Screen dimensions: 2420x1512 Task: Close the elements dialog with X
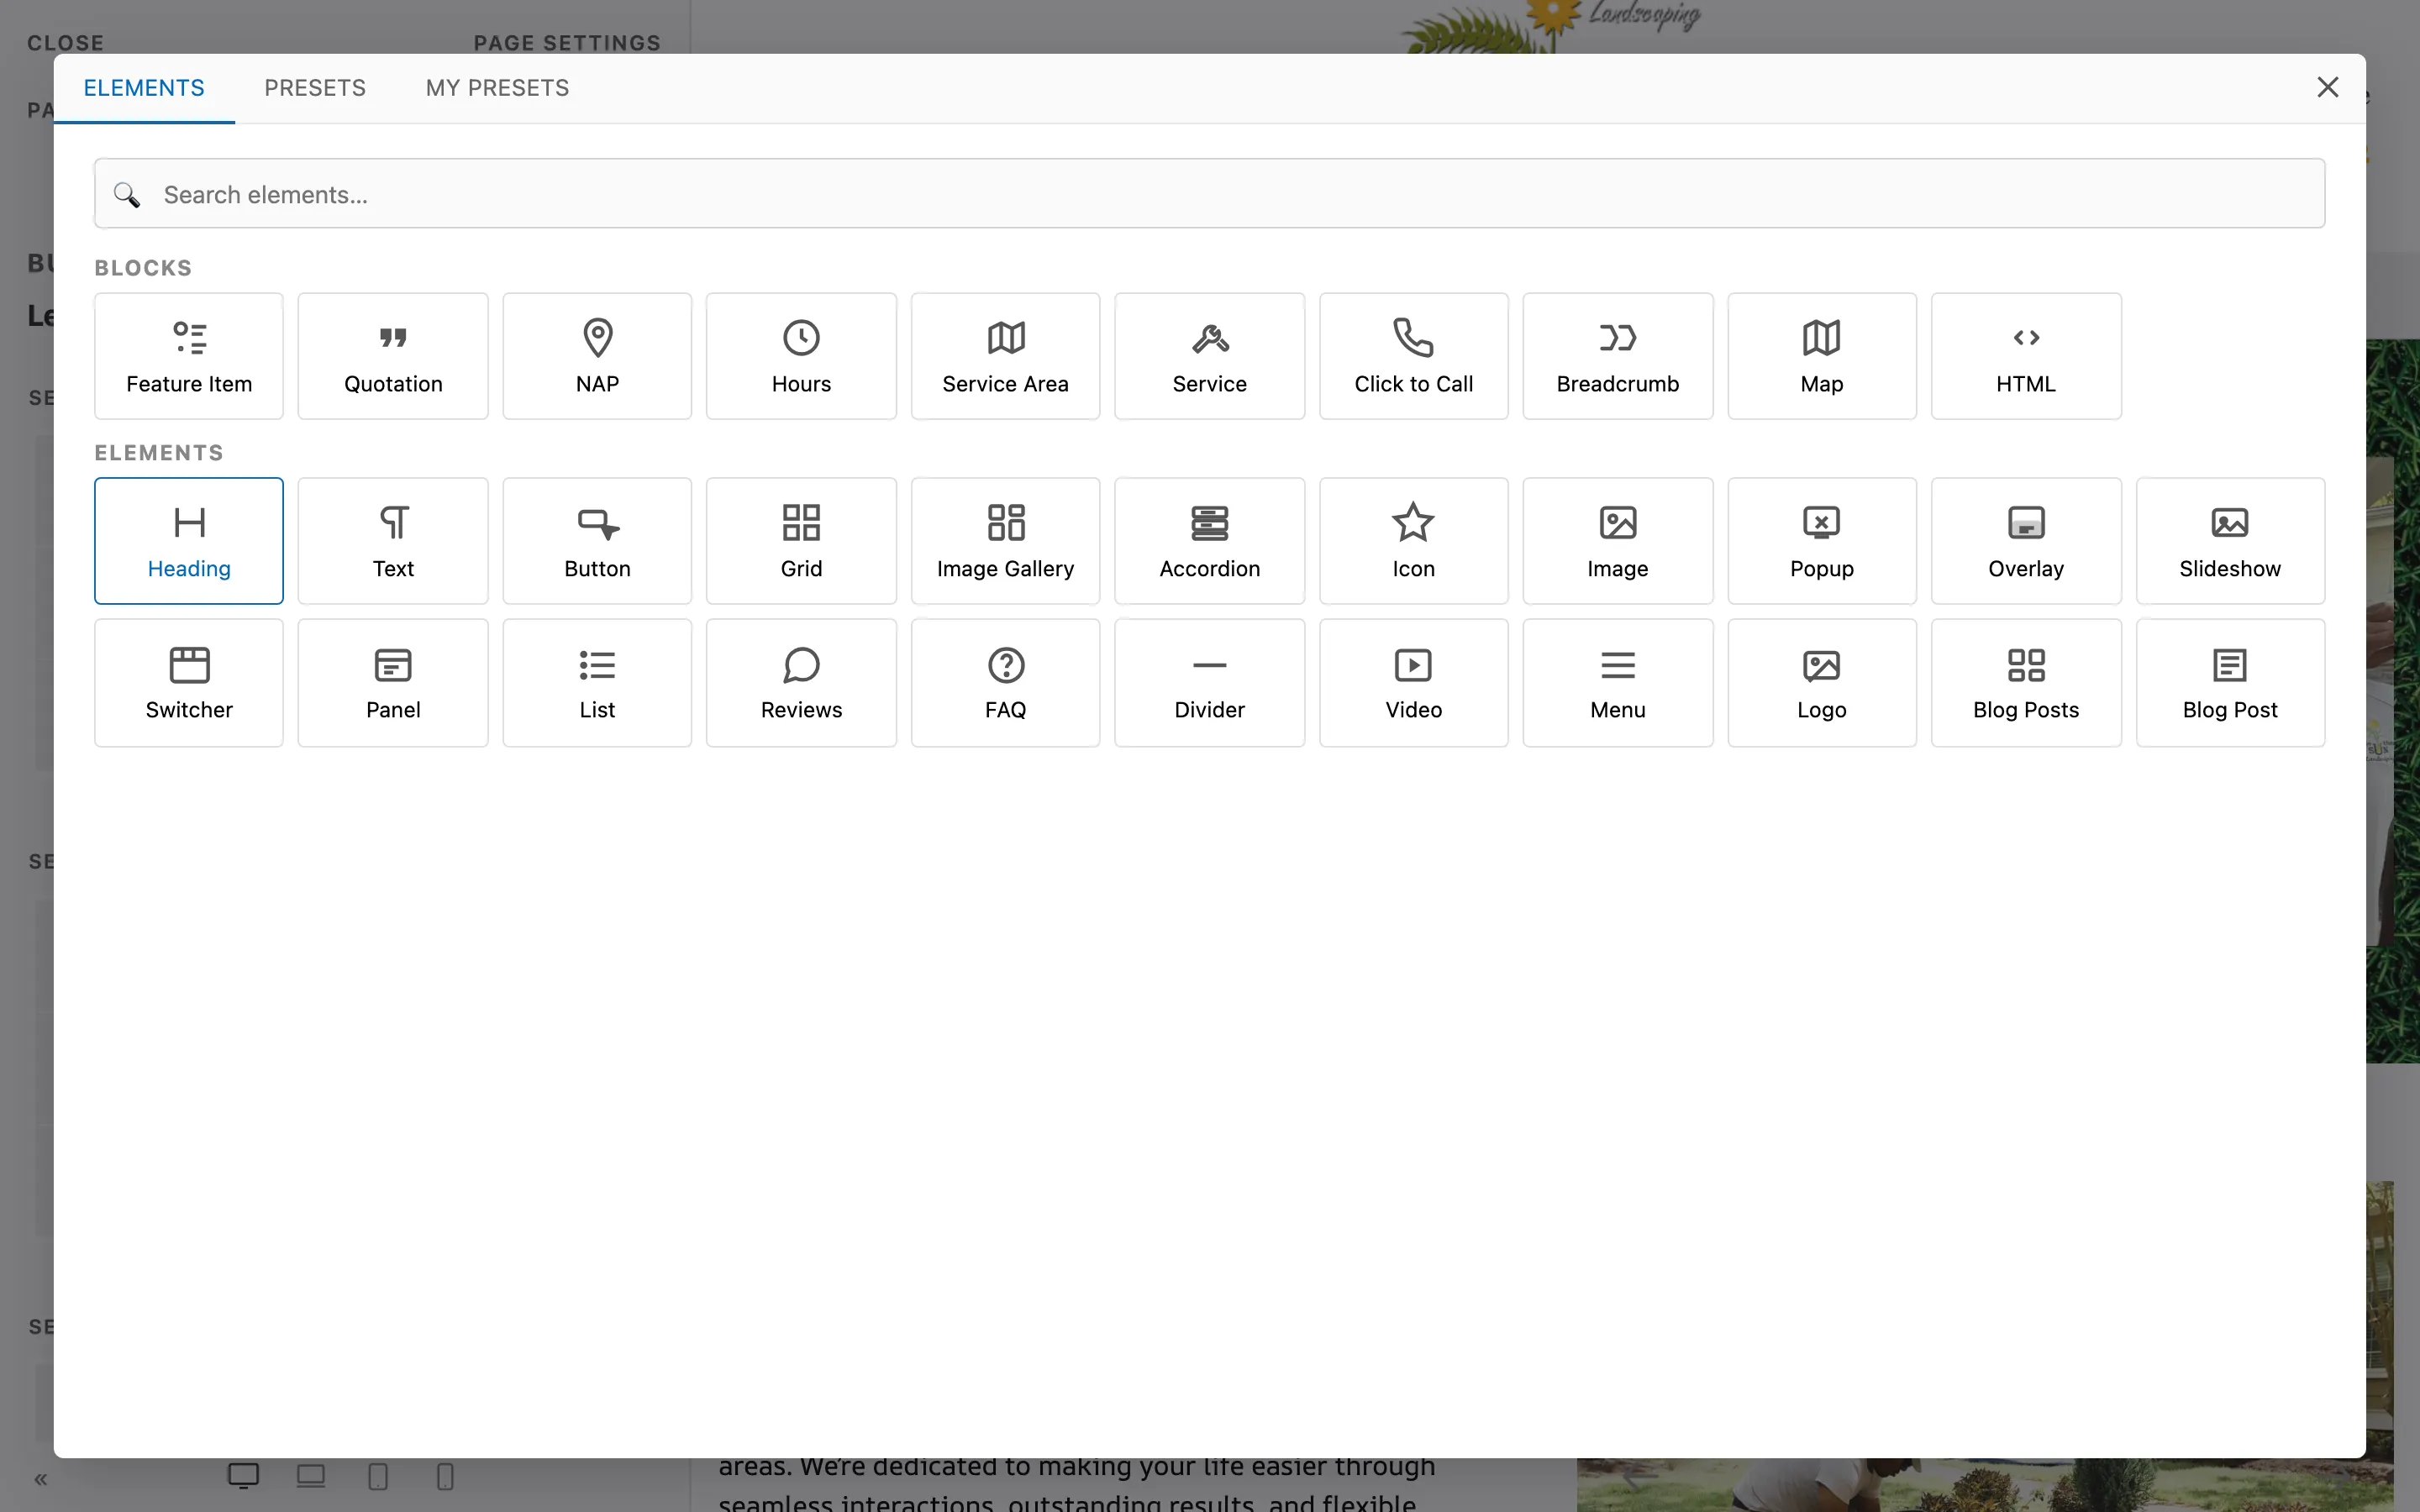(2328, 87)
